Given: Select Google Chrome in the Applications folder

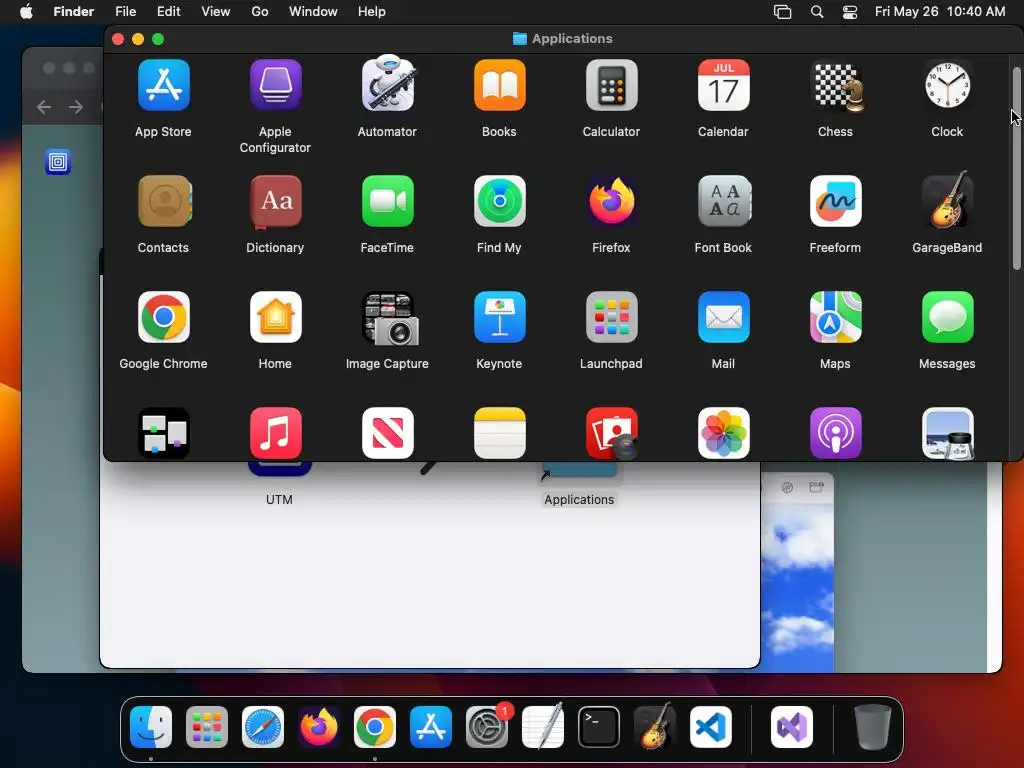Looking at the screenshot, I should pos(164,317).
